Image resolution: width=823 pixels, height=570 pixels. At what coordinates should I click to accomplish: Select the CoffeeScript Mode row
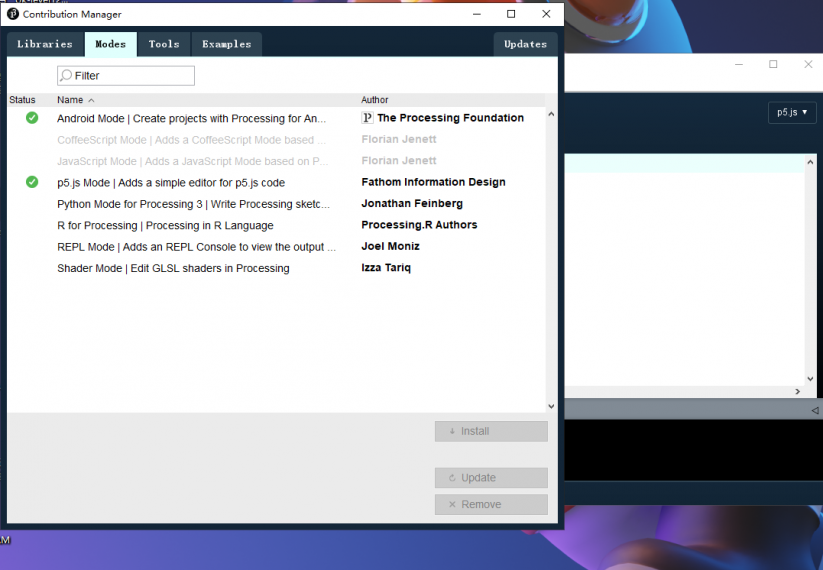(276, 140)
